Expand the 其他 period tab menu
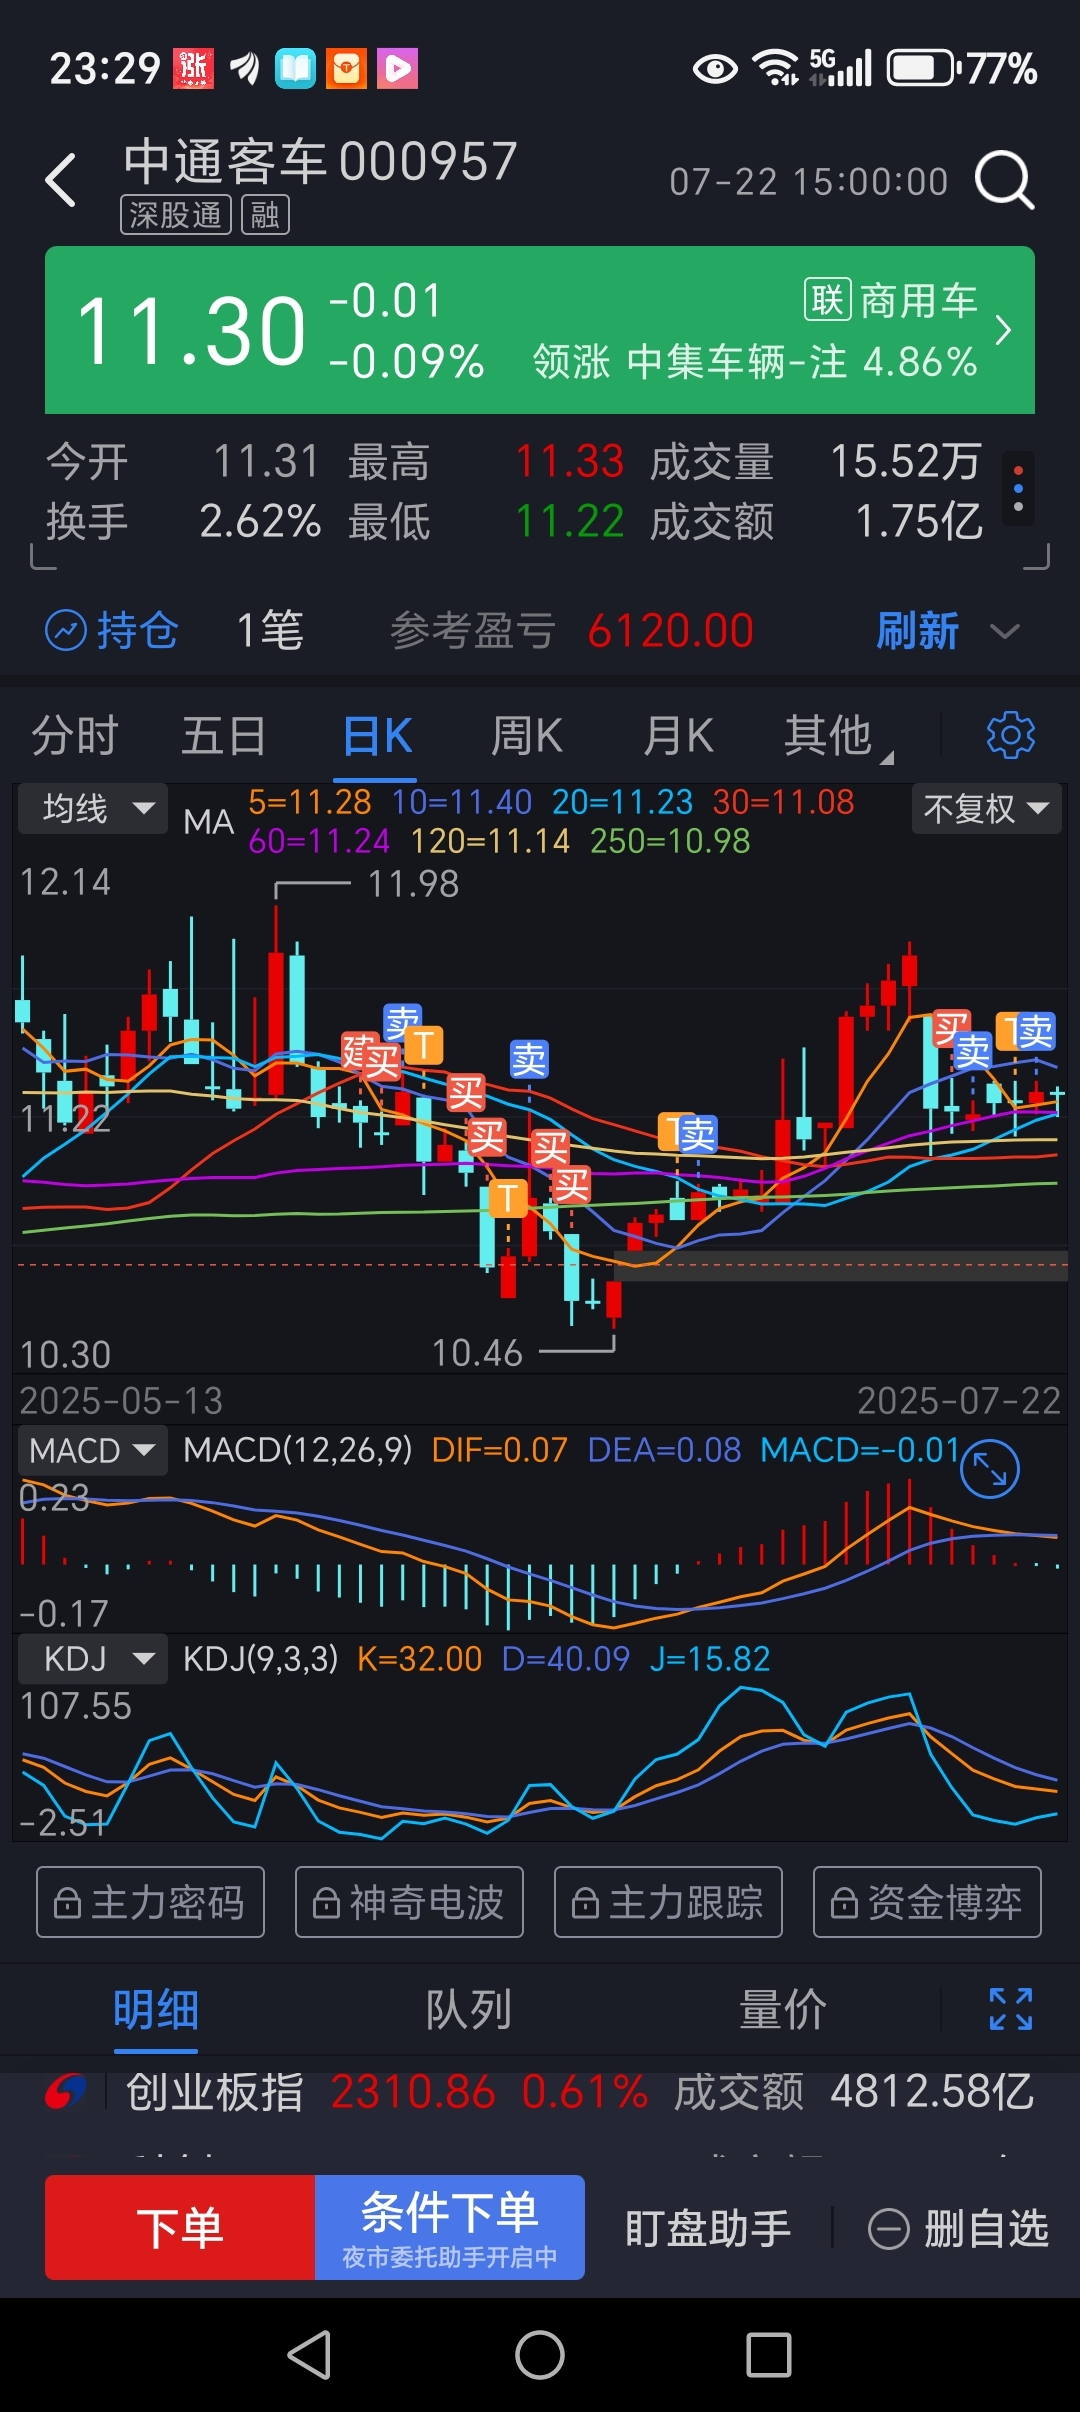Screen dimensions: 1080x2412 click(838, 736)
